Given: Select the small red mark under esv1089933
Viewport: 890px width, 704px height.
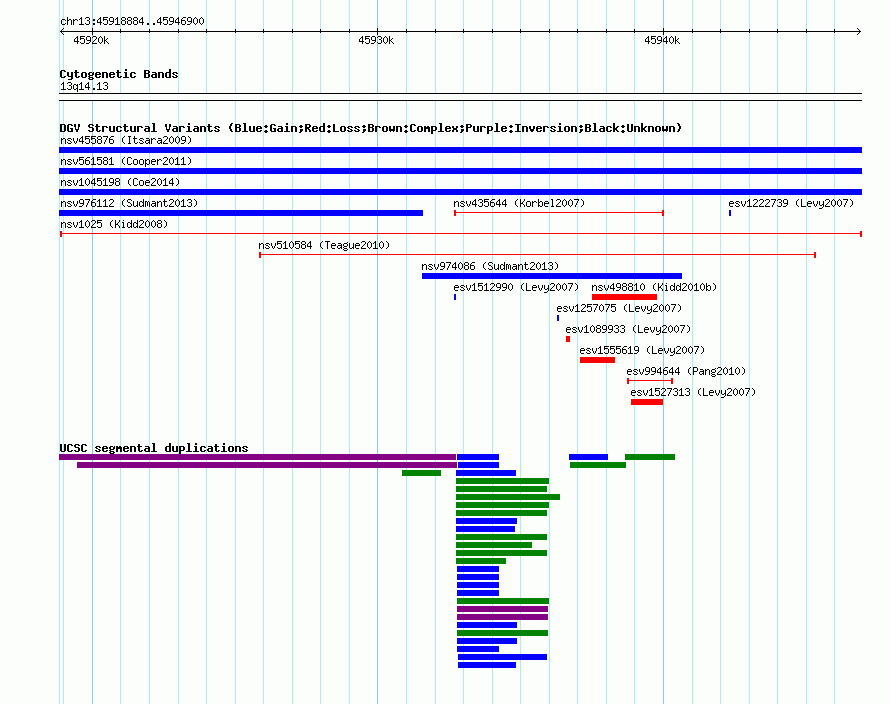Looking at the screenshot, I should pos(568,339).
